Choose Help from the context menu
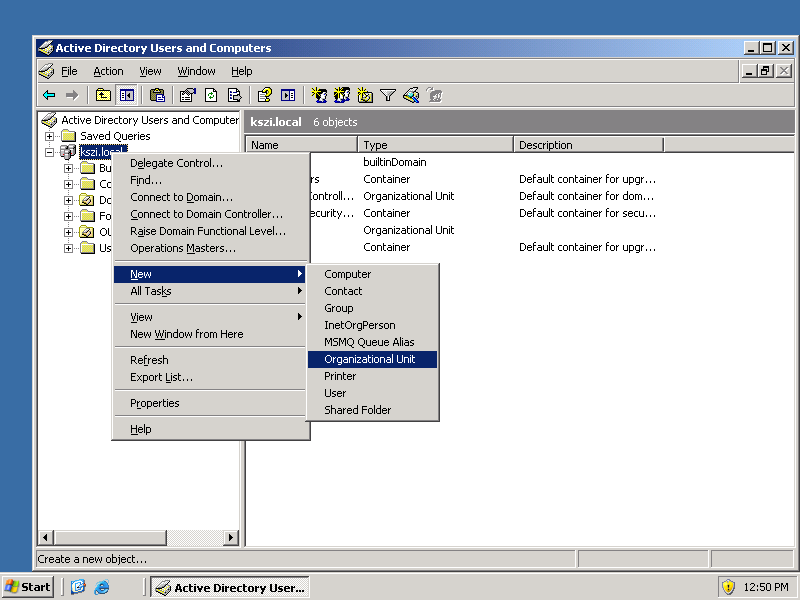The width and height of the screenshot is (800, 600). [210, 429]
